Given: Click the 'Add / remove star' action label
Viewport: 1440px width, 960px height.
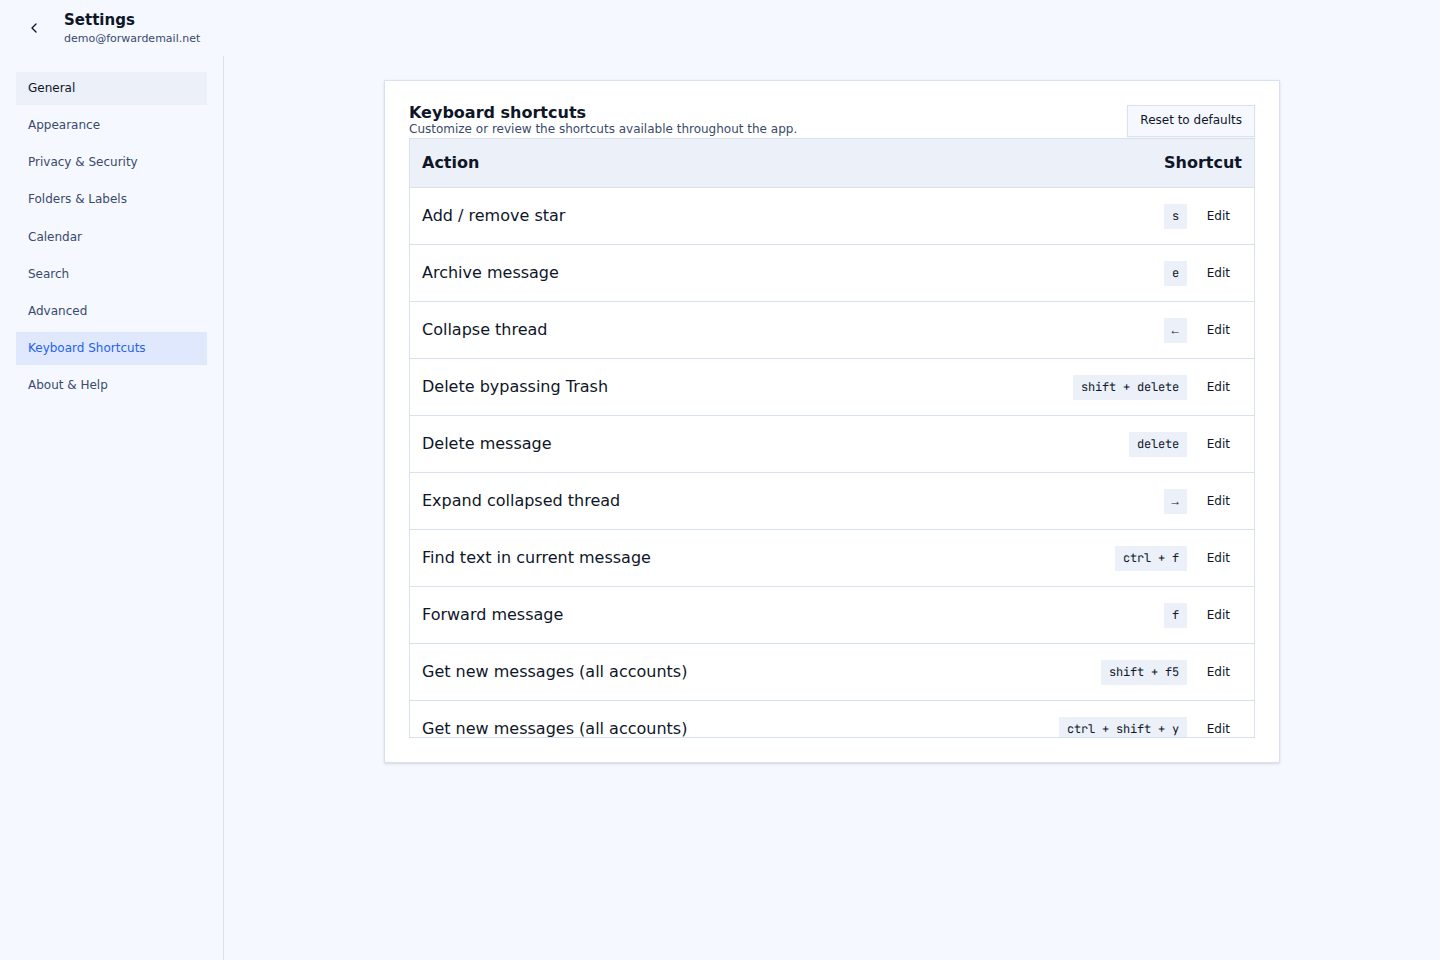Looking at the screenshot, I should (493, 216).
